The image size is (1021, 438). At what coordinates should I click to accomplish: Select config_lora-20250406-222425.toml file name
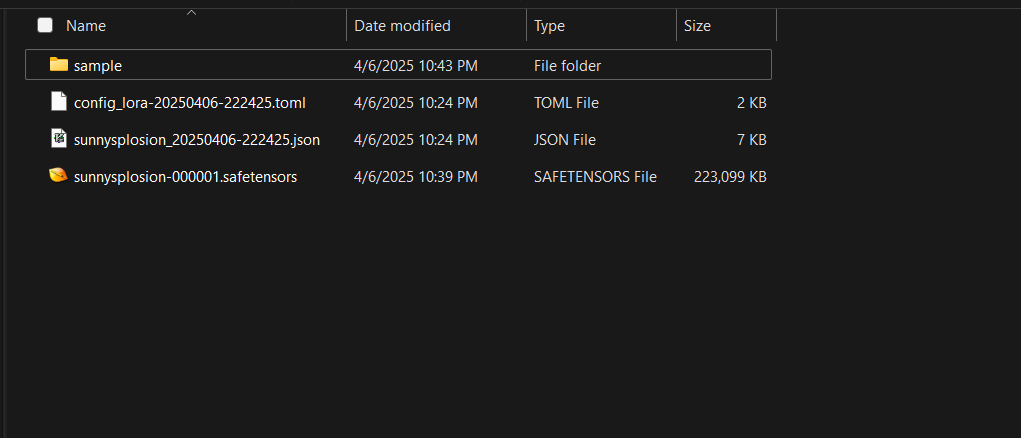click(189, 103)
